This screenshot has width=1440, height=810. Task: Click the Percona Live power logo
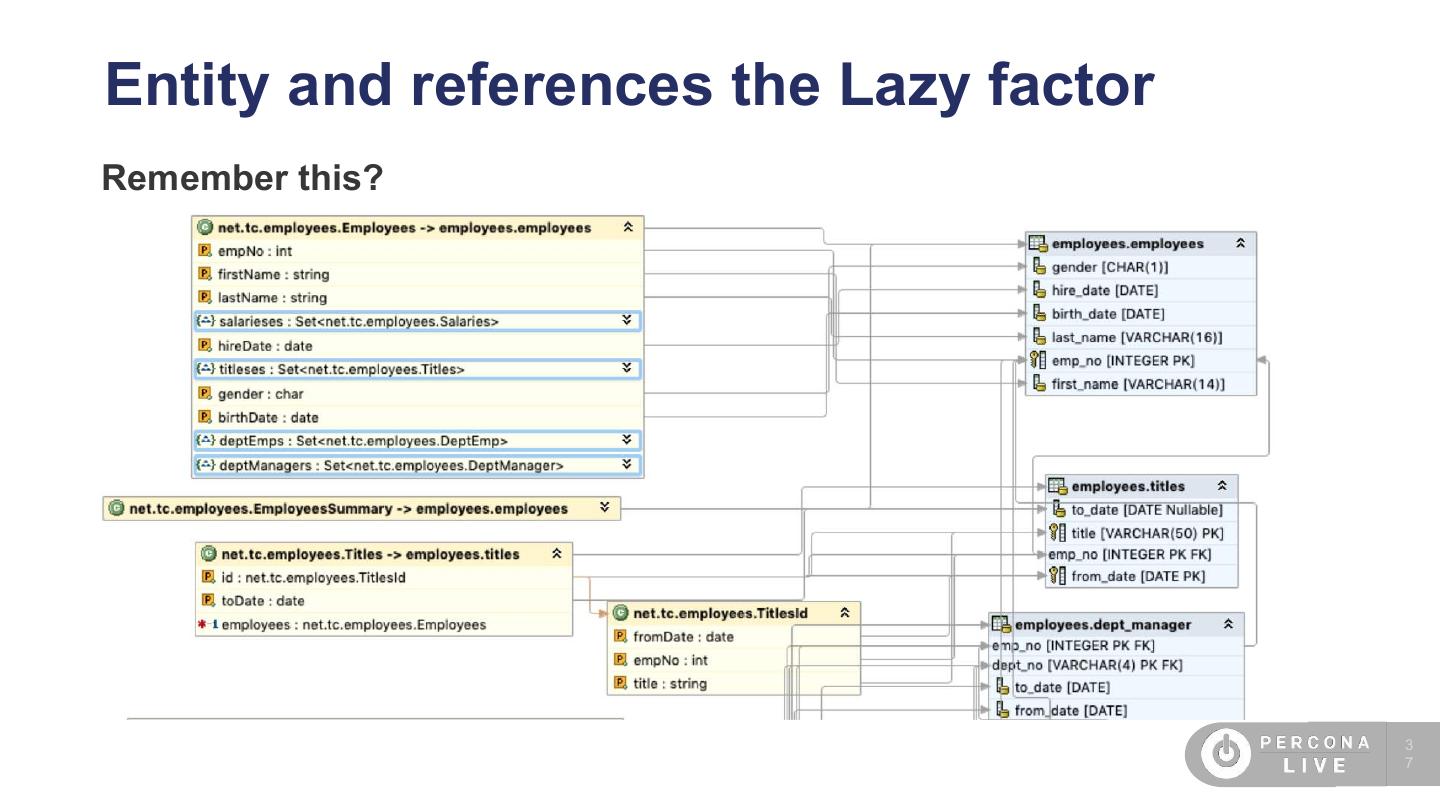click(1225, 753)
